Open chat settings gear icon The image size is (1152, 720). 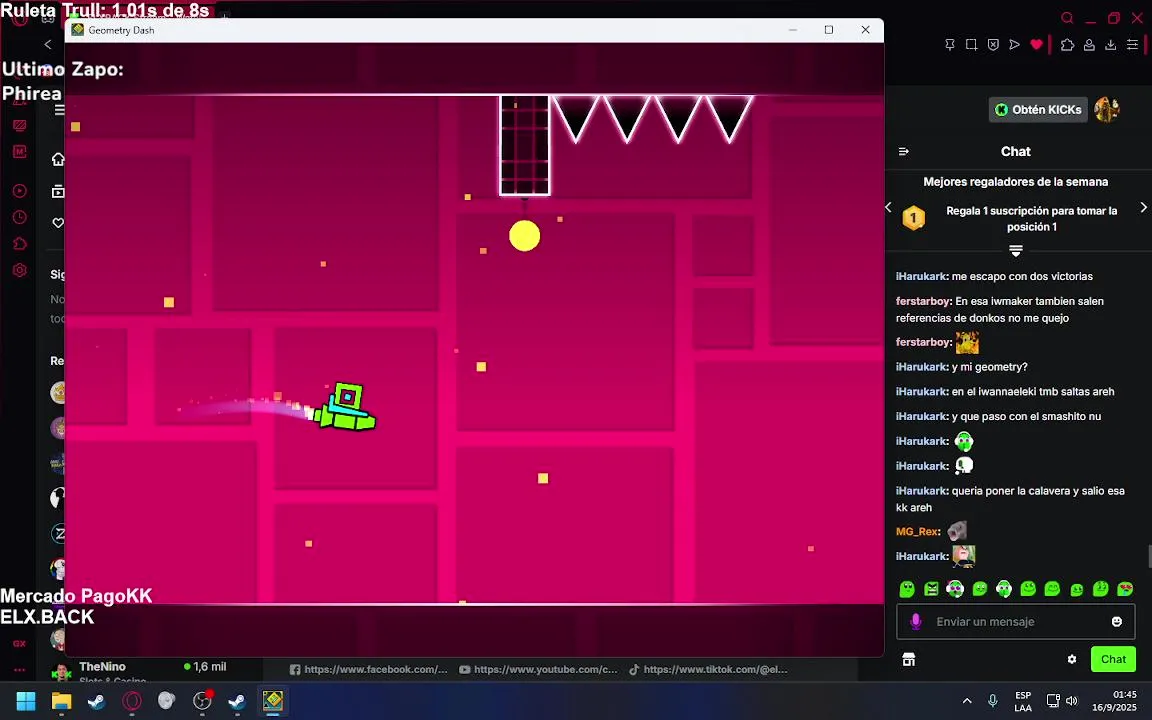[1072, 659]
